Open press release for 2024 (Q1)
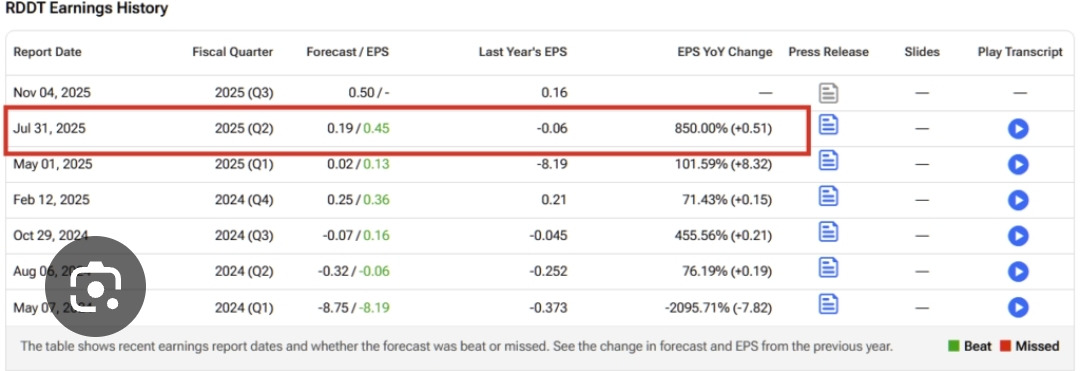This screenshot has height=371, width=1080. tap(829, 303)
